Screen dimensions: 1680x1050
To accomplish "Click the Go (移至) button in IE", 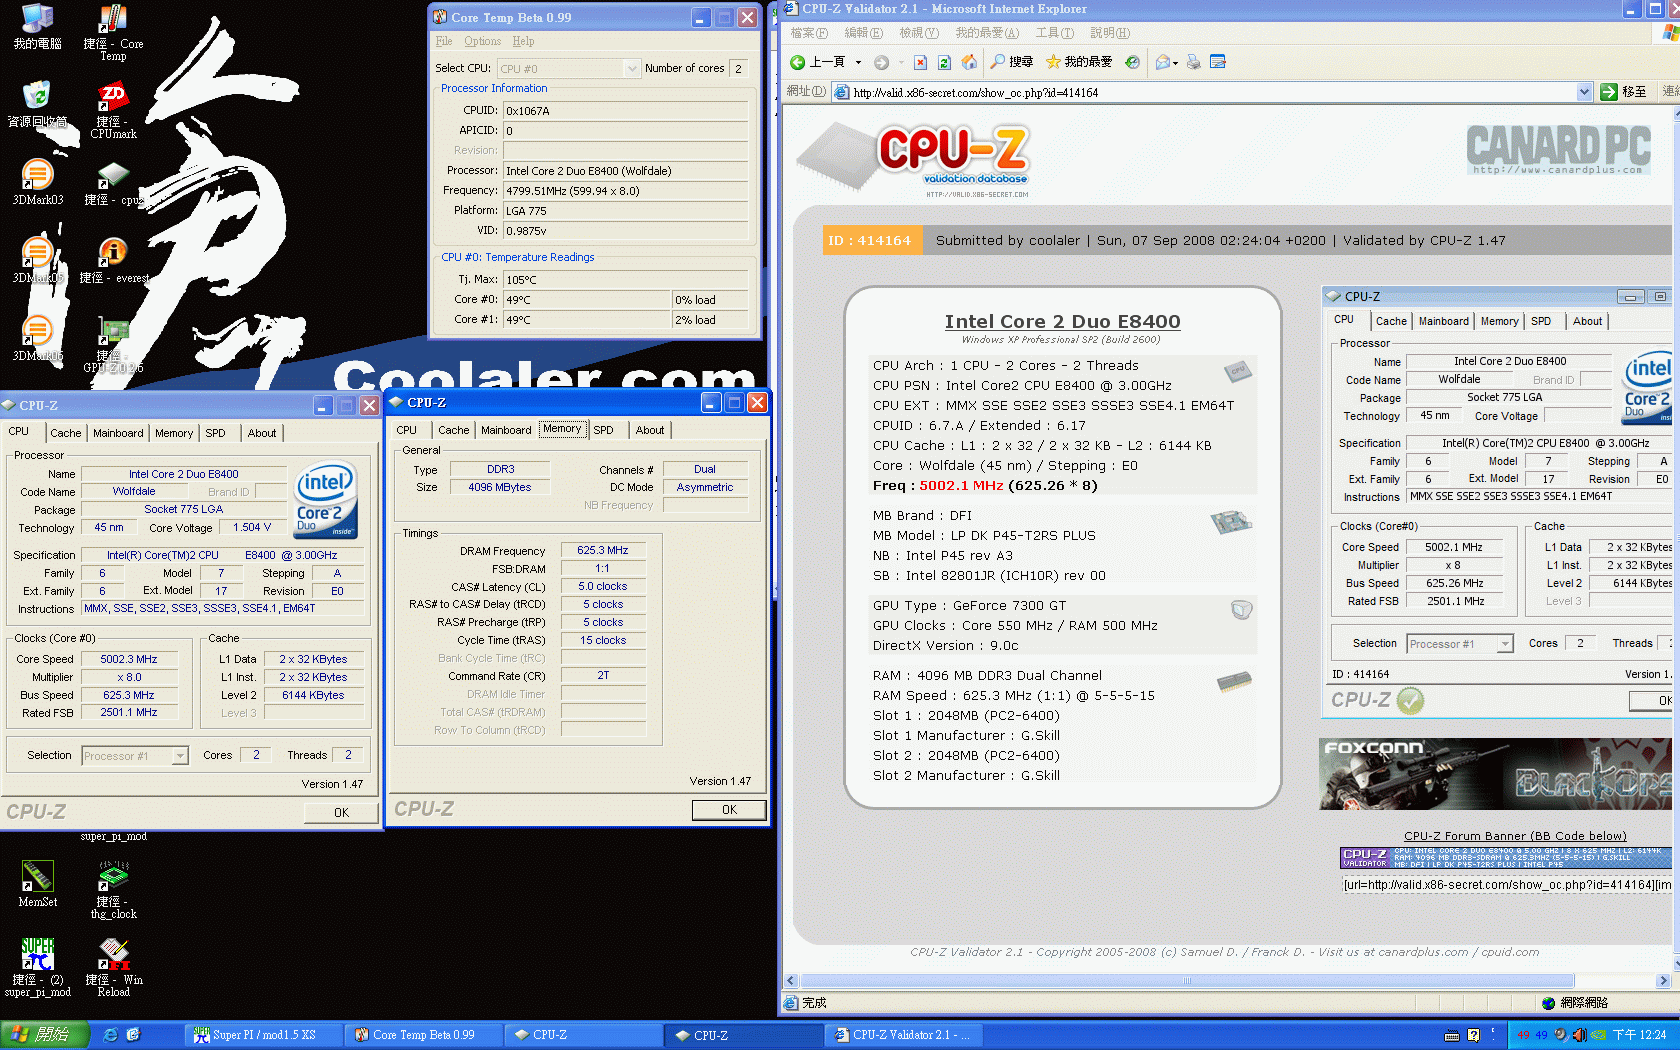I will click(1624, 92).
